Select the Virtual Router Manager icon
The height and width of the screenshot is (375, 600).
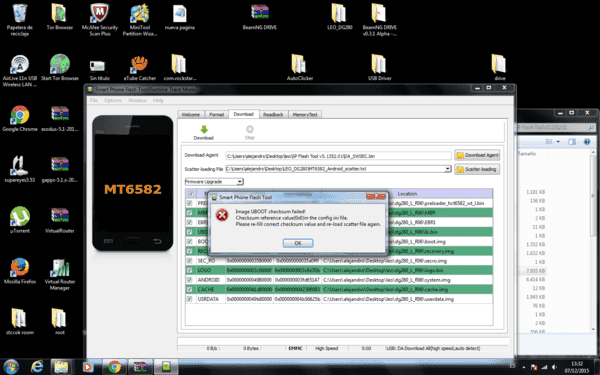pos(60,274)
